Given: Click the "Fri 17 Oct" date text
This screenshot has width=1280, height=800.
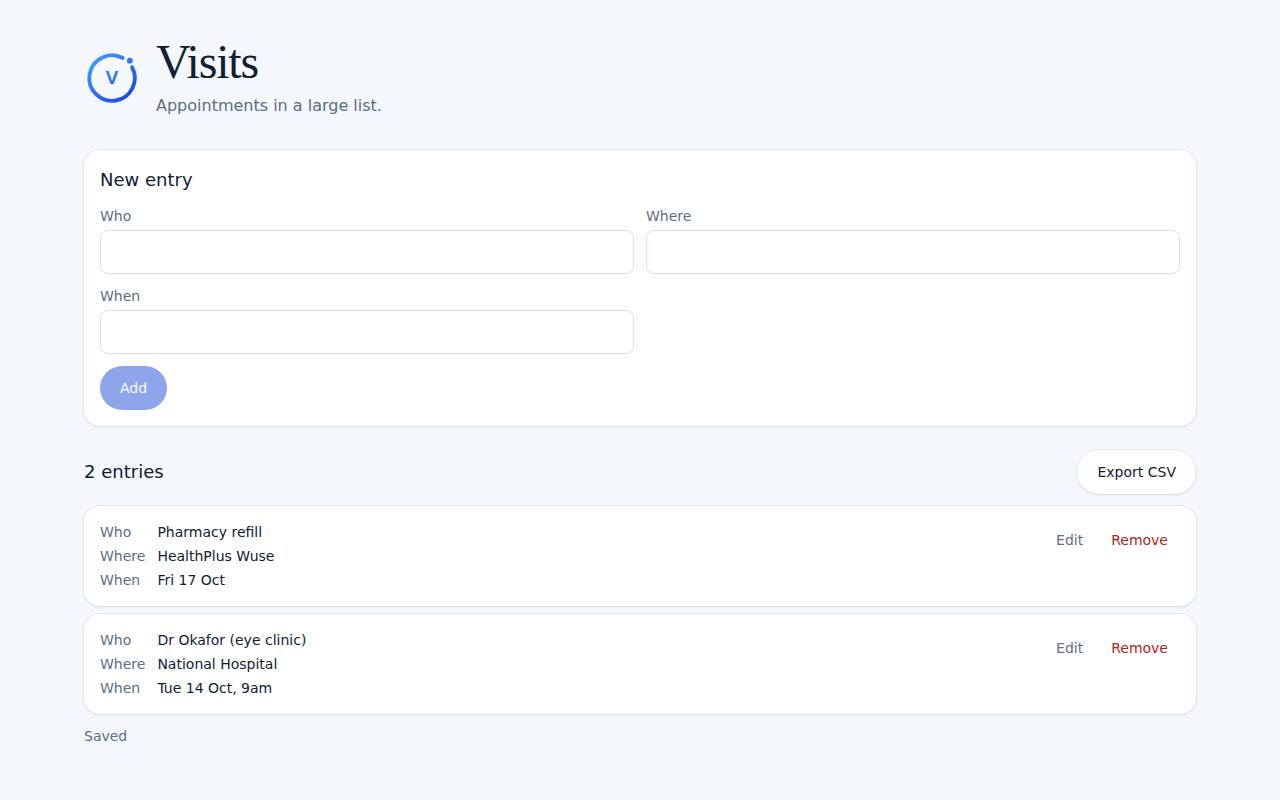Looking at the screenshot, I should tap(191, 580).
